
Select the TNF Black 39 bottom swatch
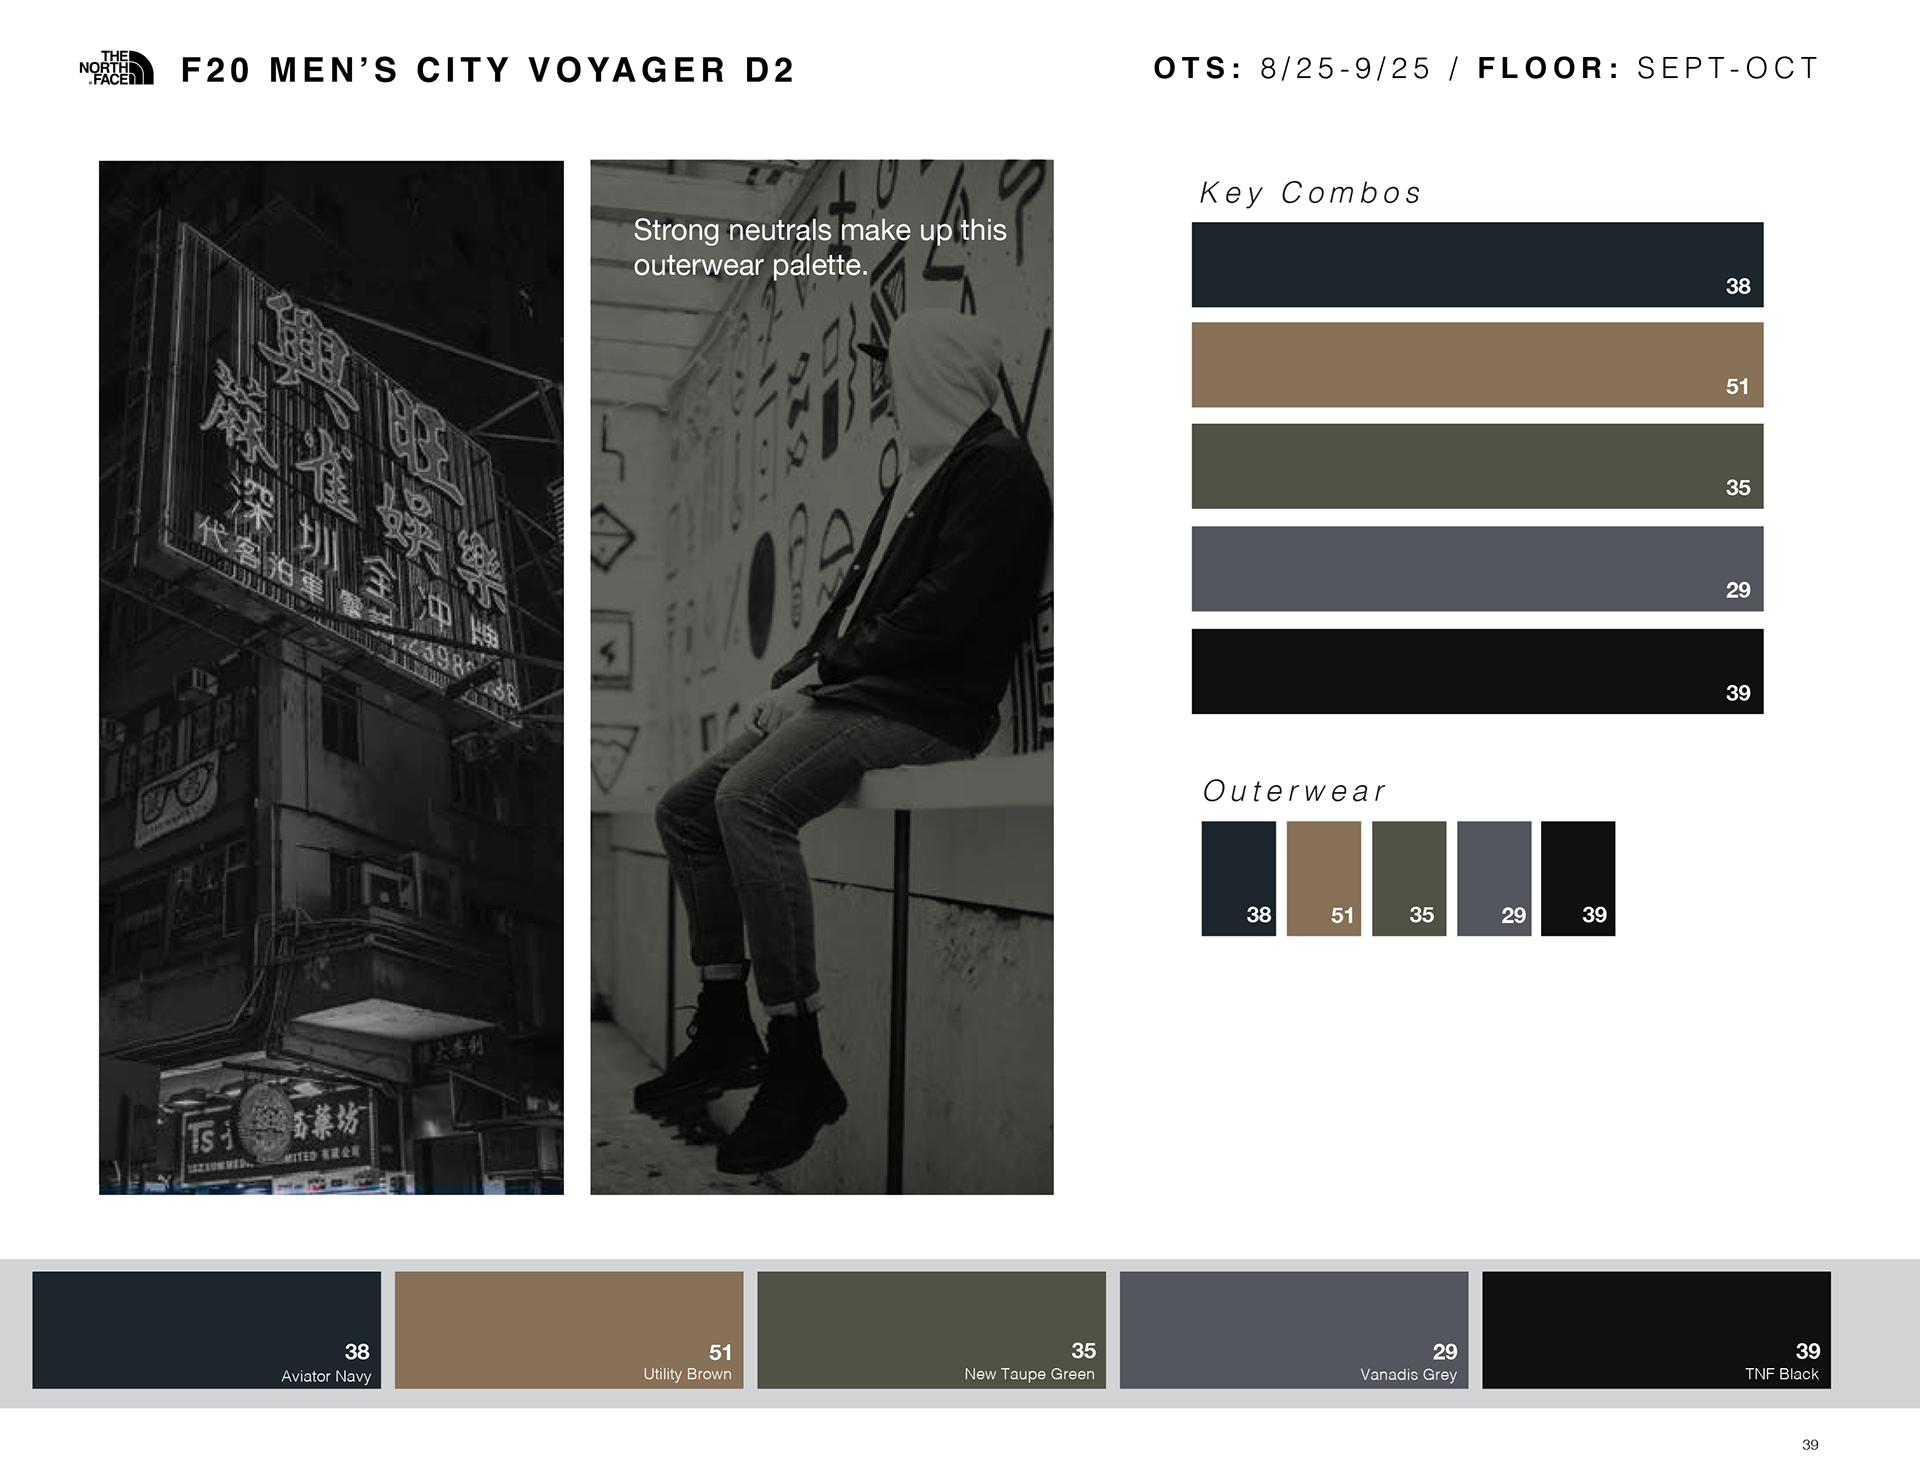click(1656, 1330)
